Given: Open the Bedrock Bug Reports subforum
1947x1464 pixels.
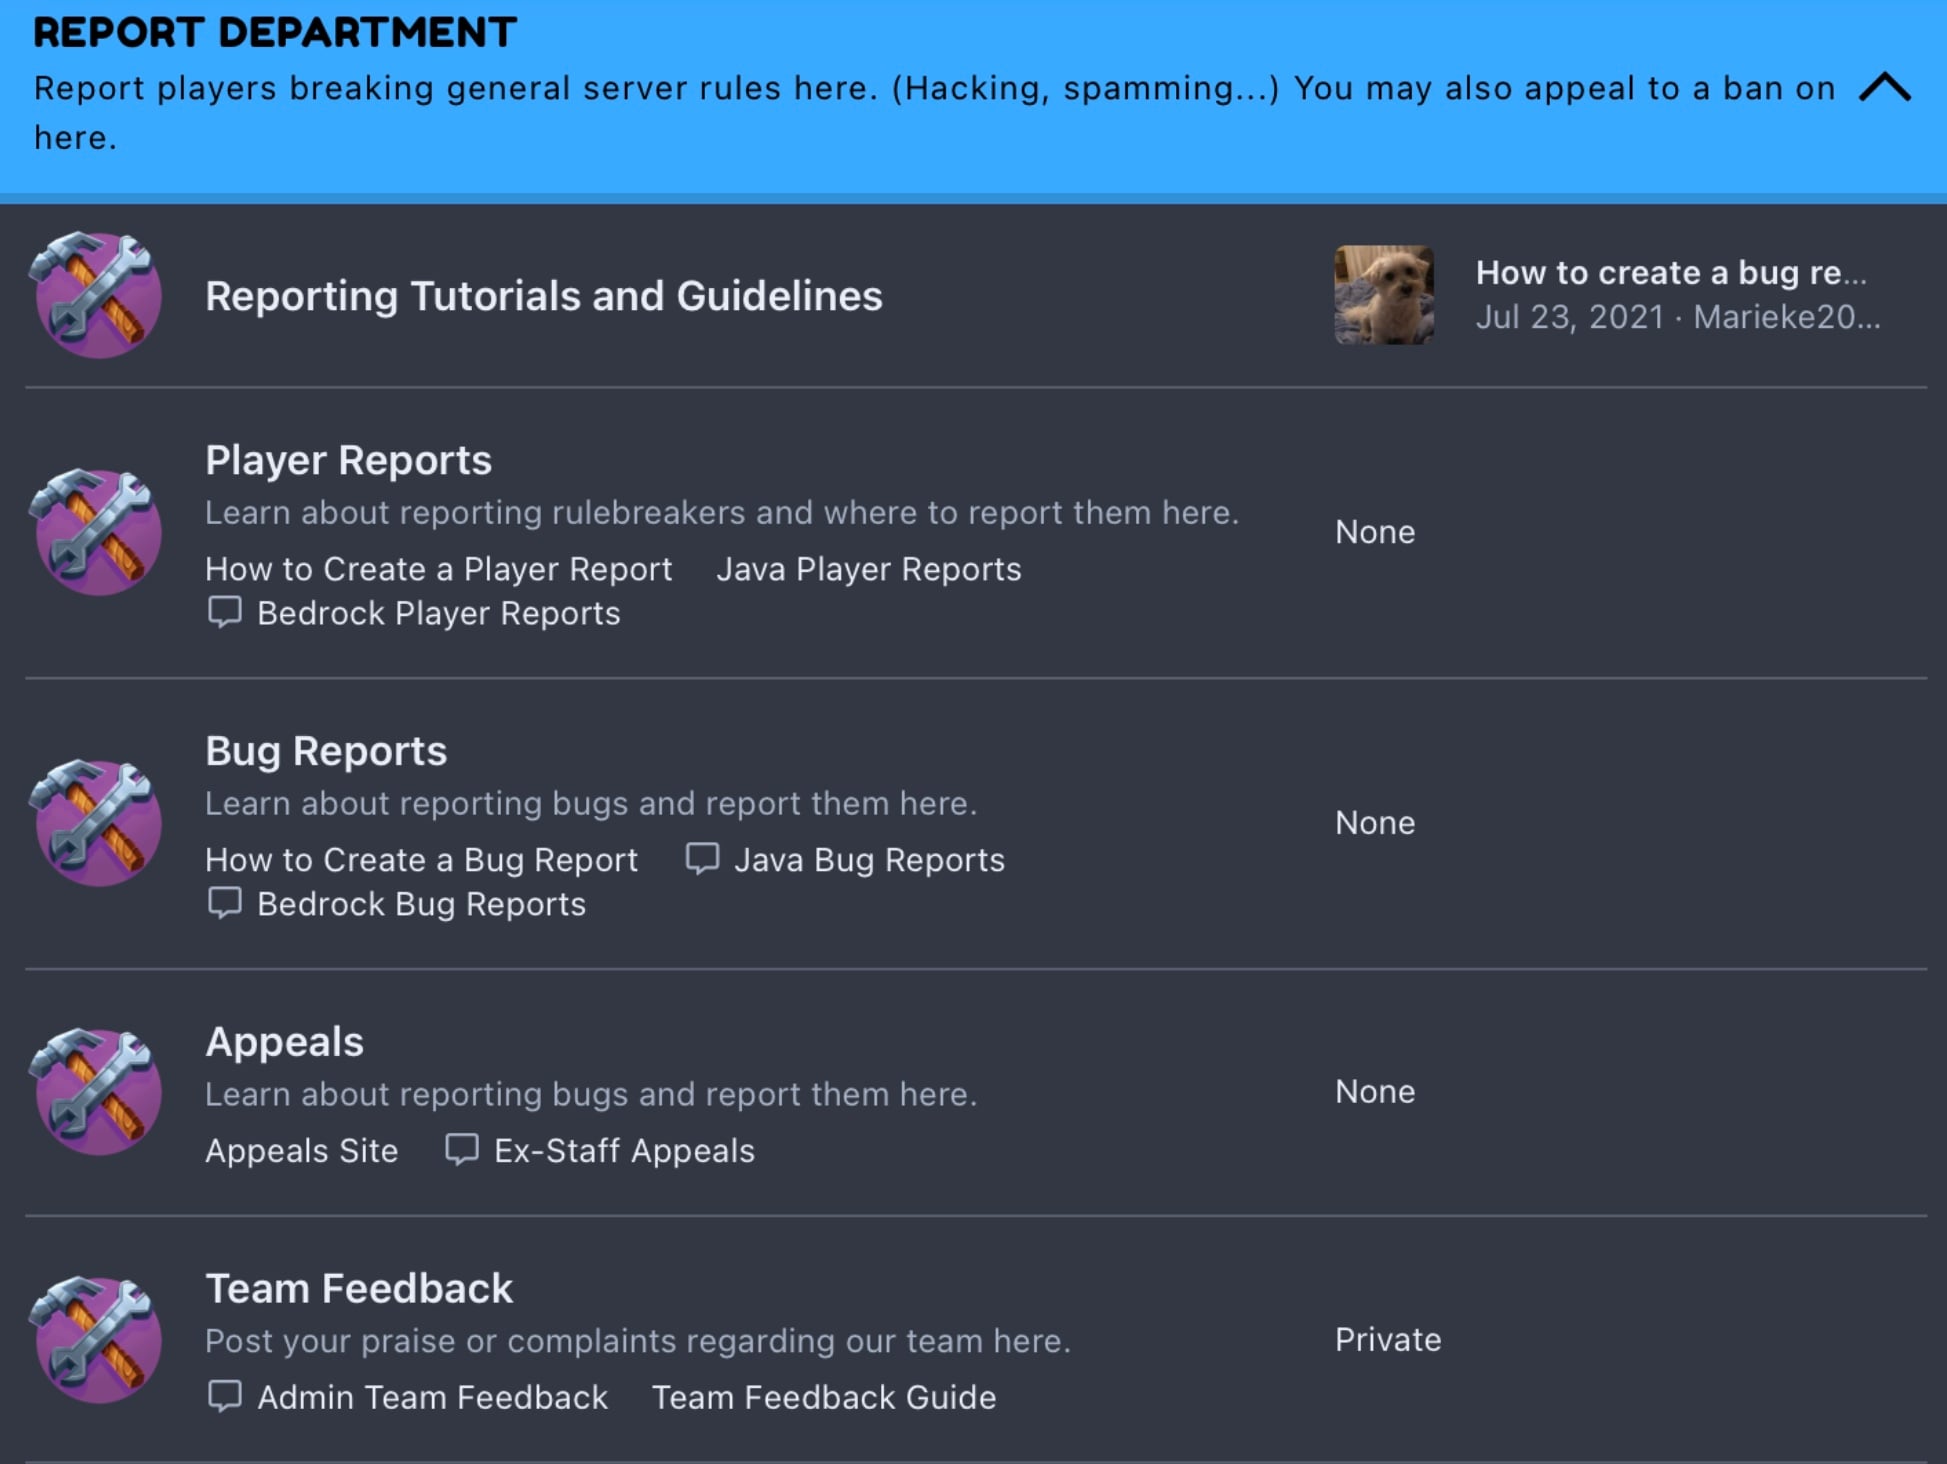Looking at the screenshot, I should click(x=421, y=904).
